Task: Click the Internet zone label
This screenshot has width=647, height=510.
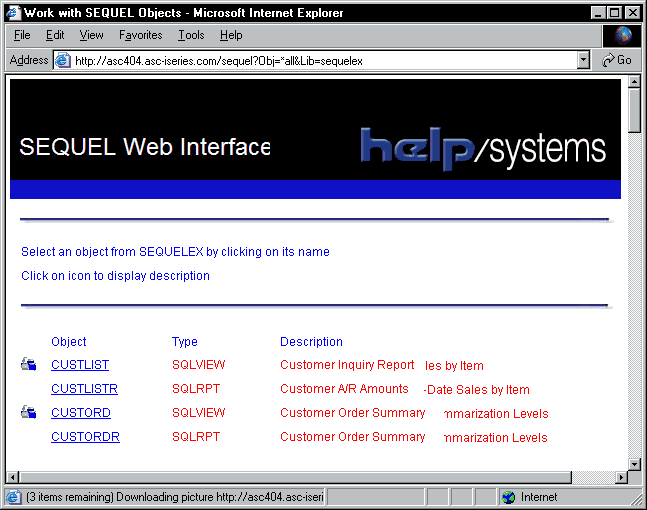Action: point(538,497)
